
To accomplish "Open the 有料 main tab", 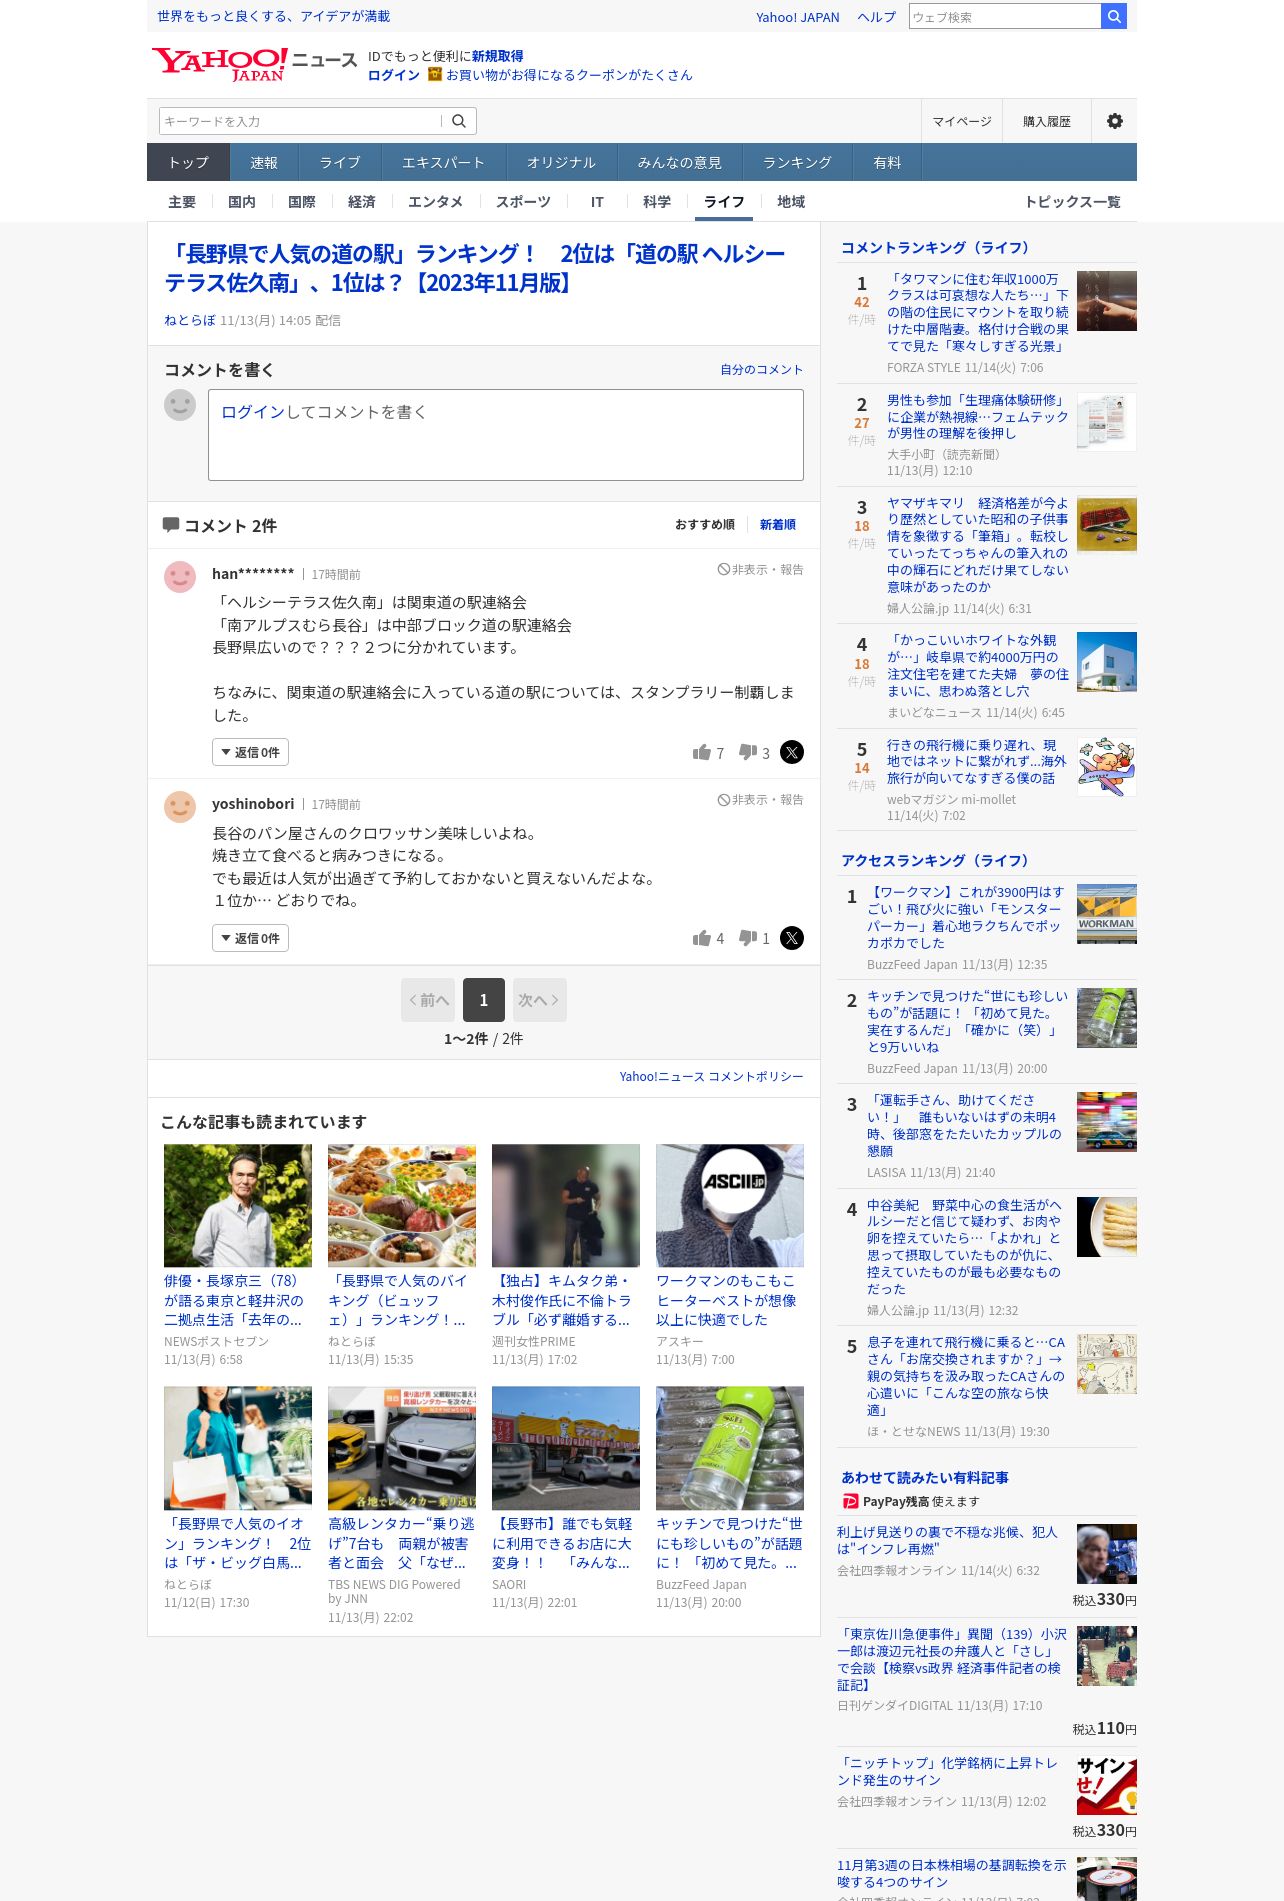I will pyautogui.click(x=887, y=162).
